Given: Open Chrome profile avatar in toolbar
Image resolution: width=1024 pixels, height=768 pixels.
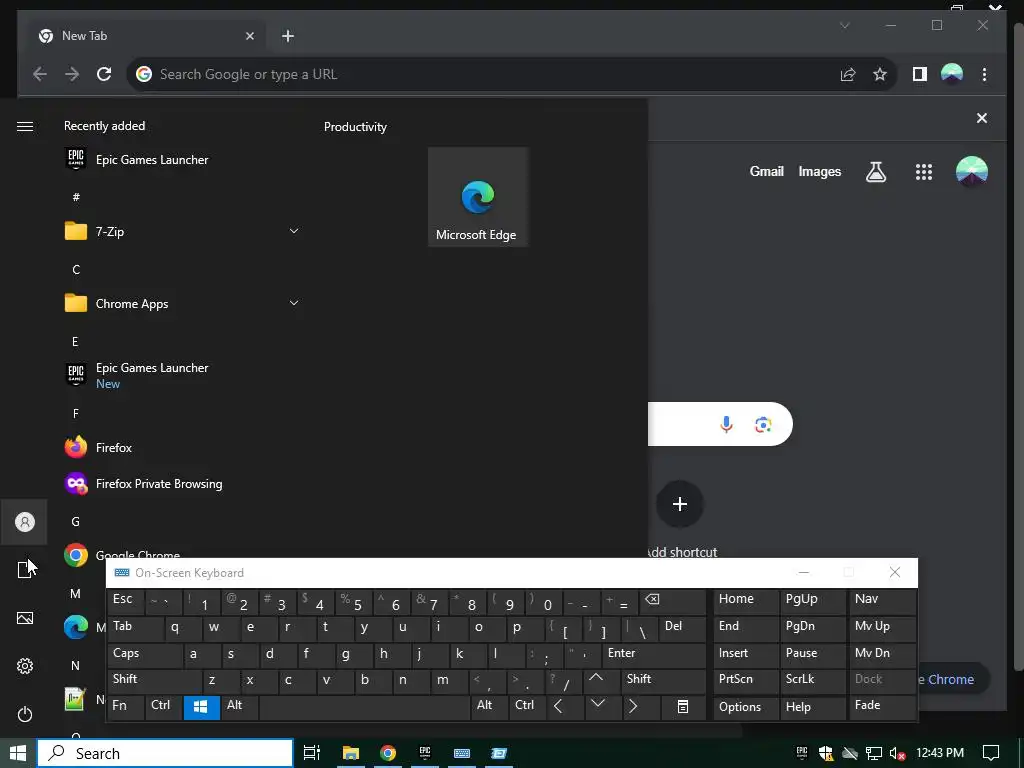Looking at the screenshot, I should click(x=952, y=74).
